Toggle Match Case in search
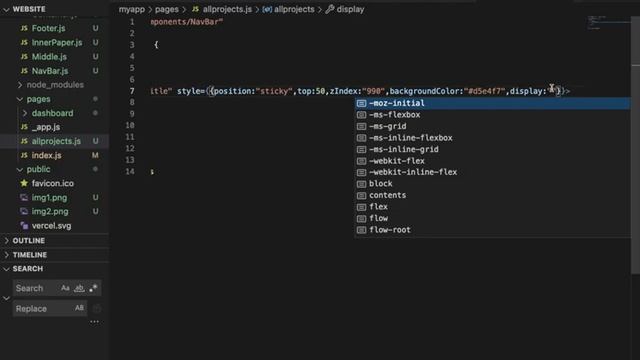Viewport: 640px width, 360px height. 65,288
